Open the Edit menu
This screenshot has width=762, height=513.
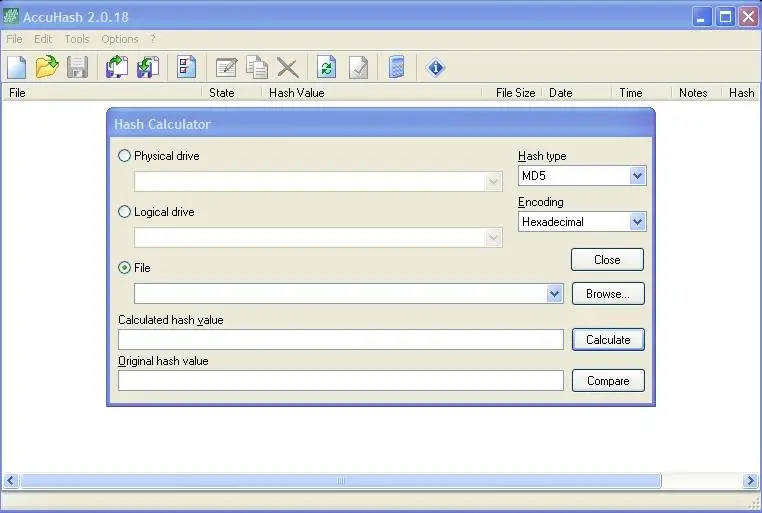point(43,39)
